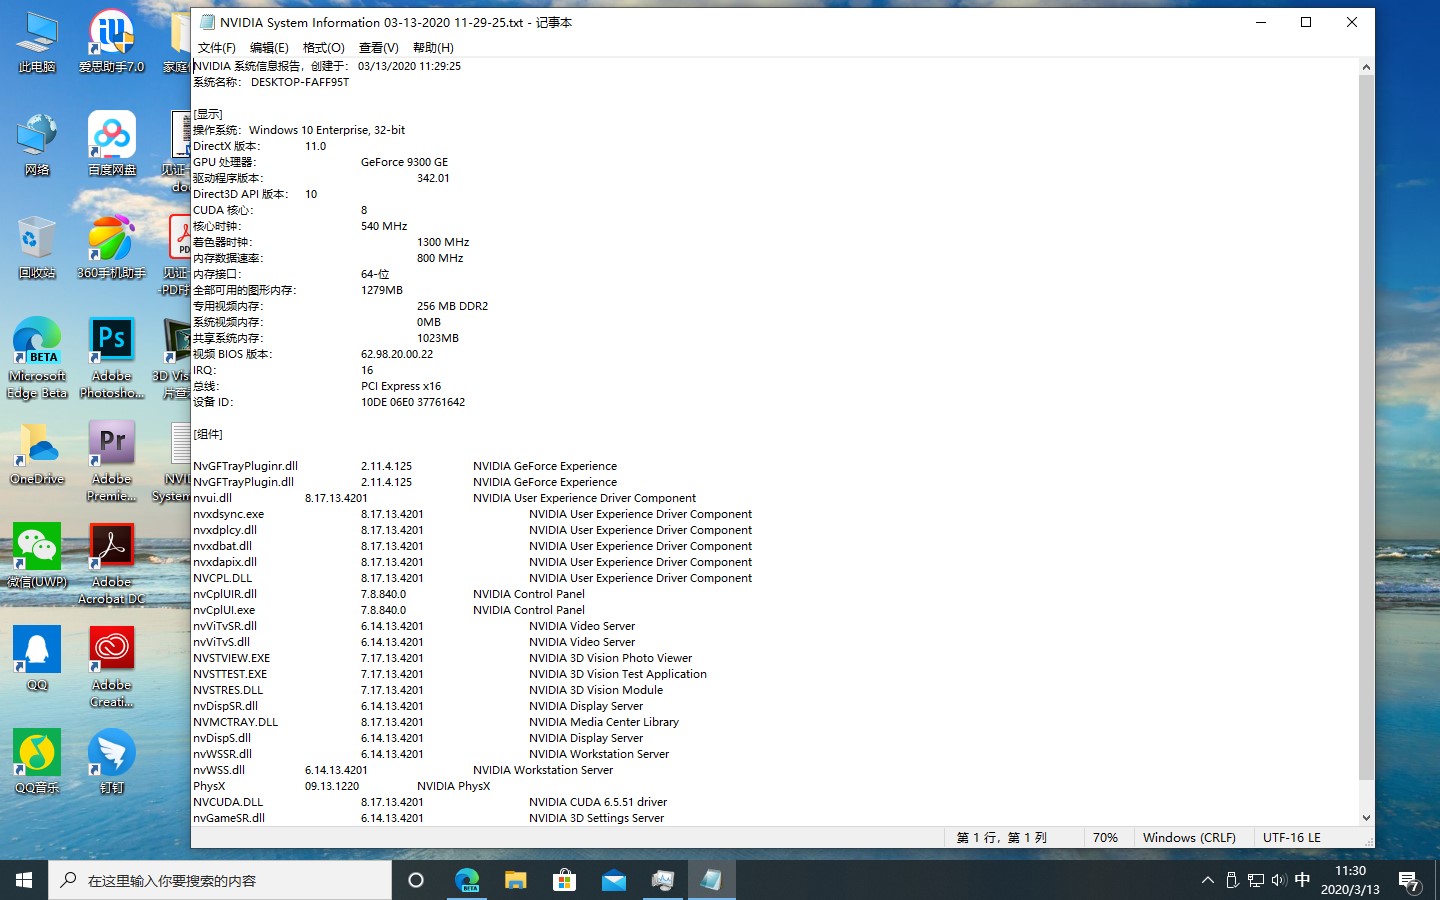Open File Explorer from taskbar

(515, 880)
